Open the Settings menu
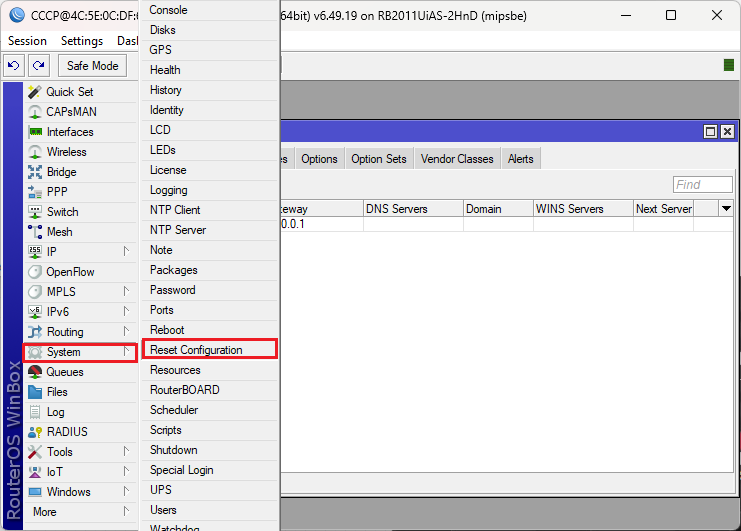Screen dimensions: 741x531 pyautogui.click(x=82, y=41)
